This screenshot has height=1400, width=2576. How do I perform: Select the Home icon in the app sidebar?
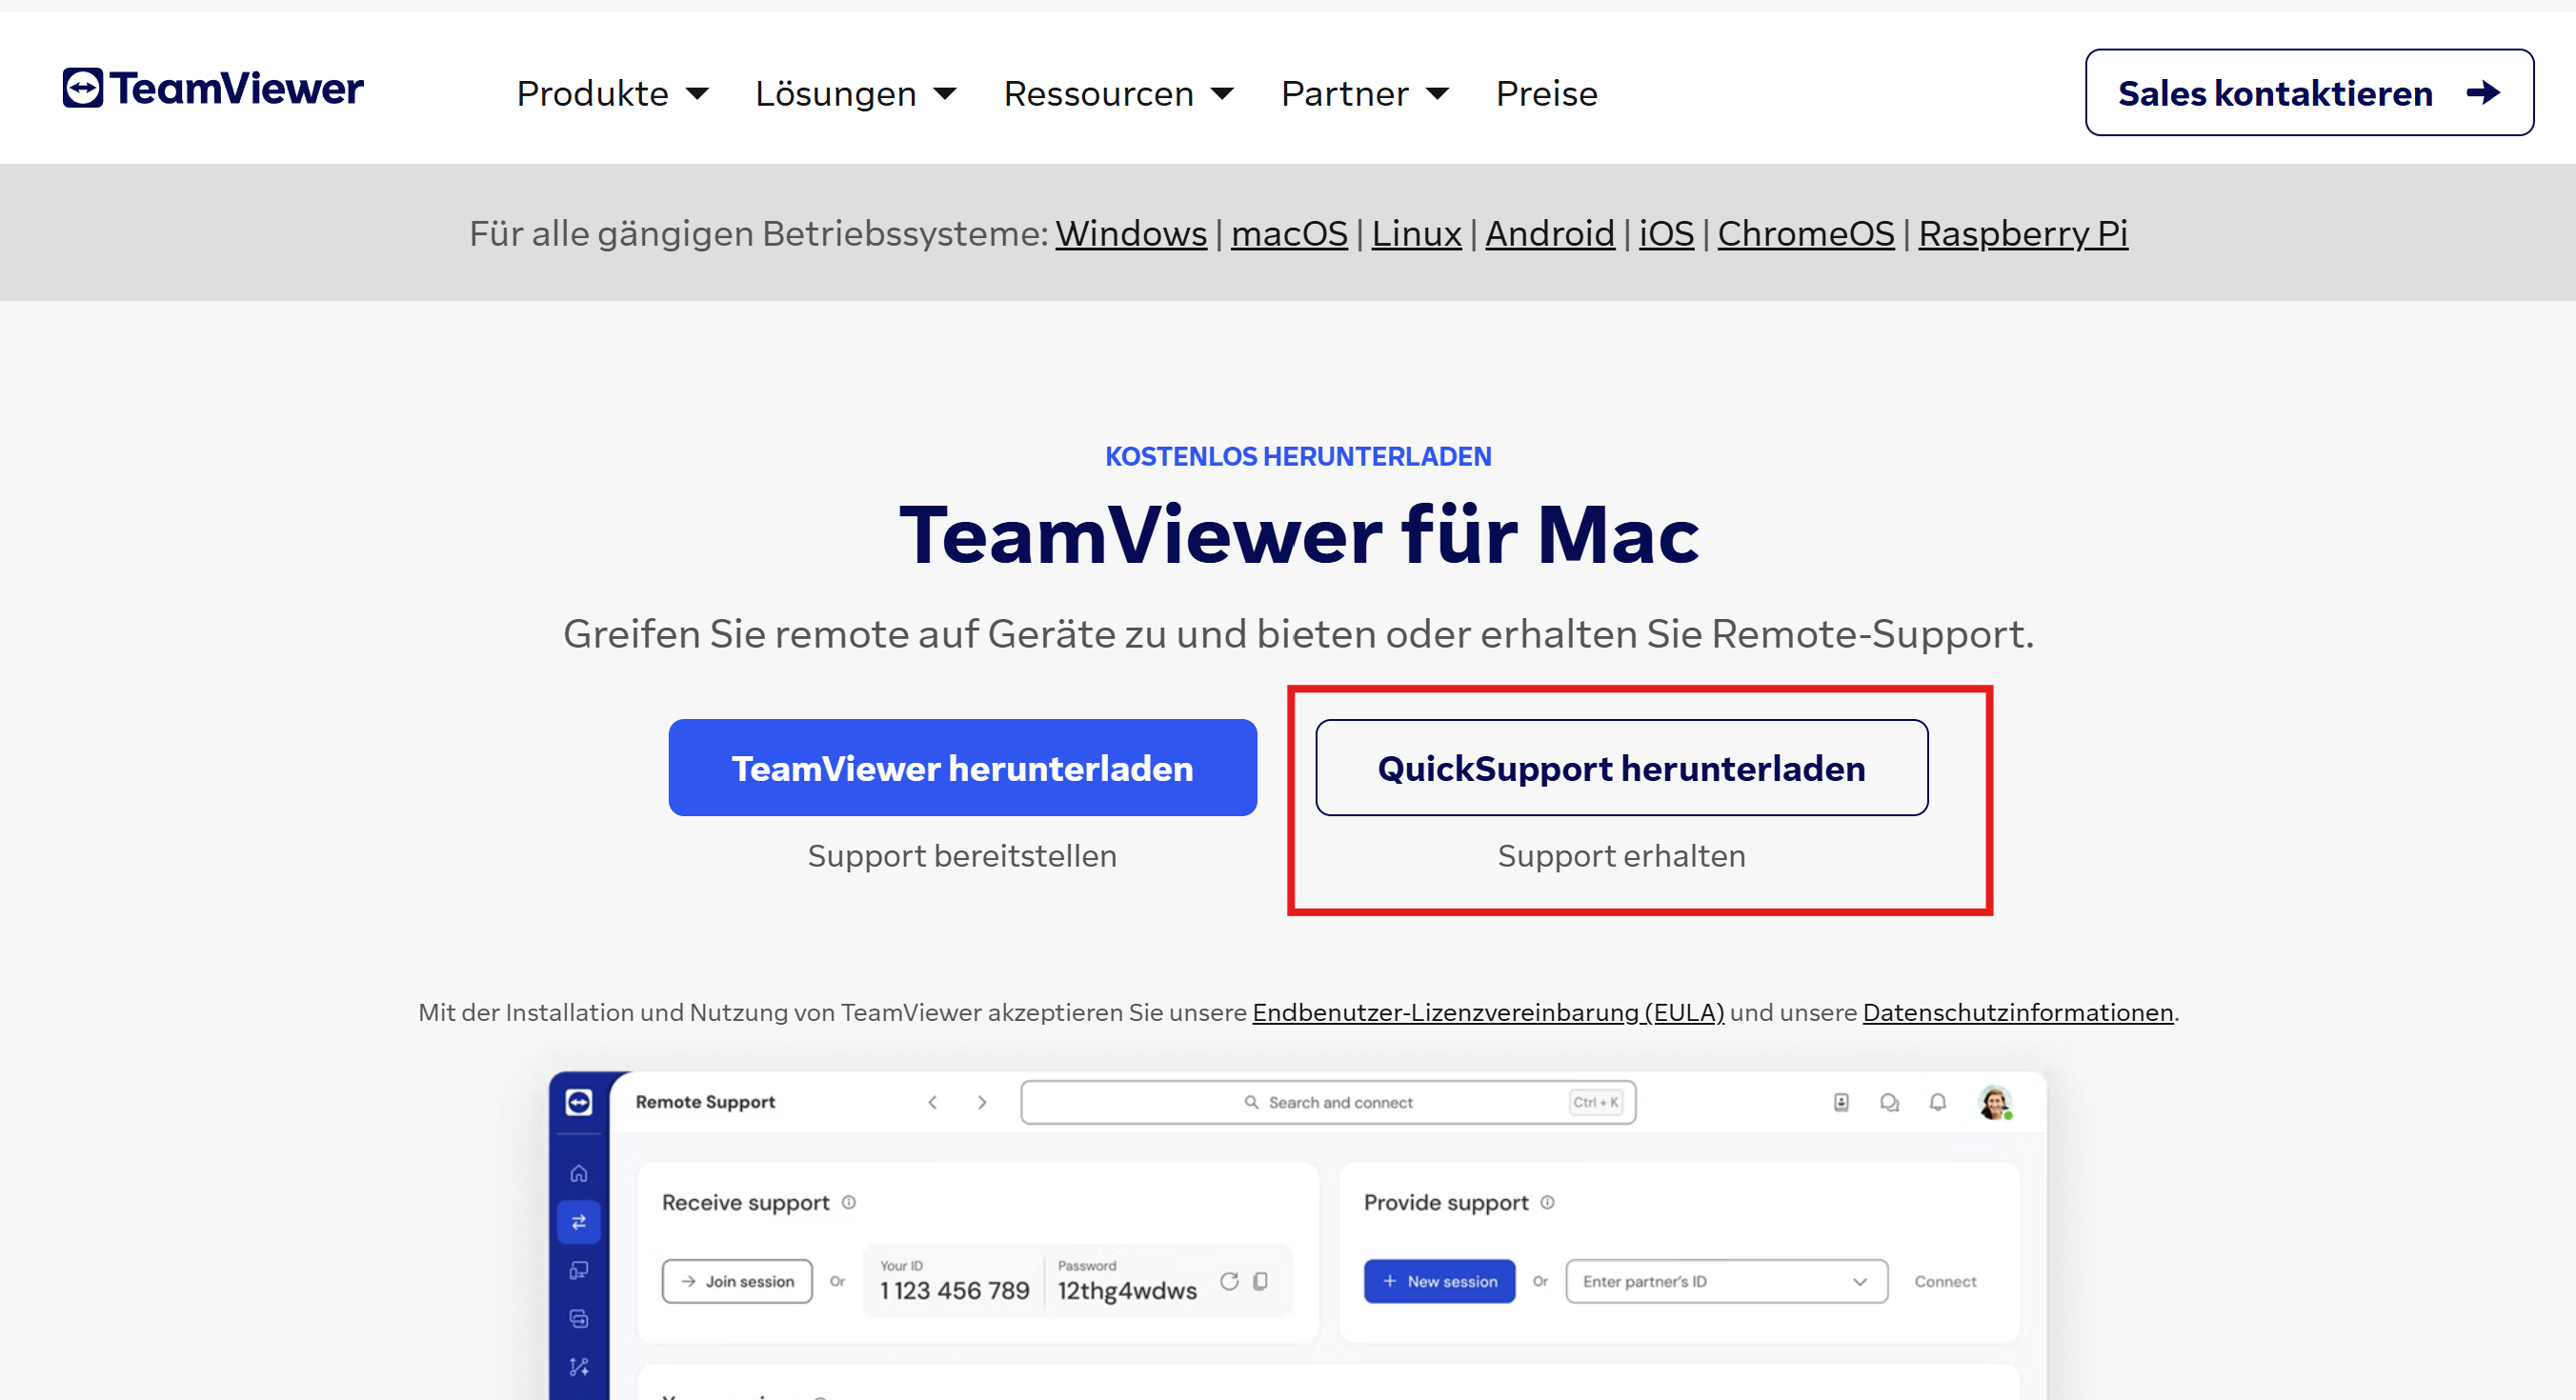(x=579, y=1174)
